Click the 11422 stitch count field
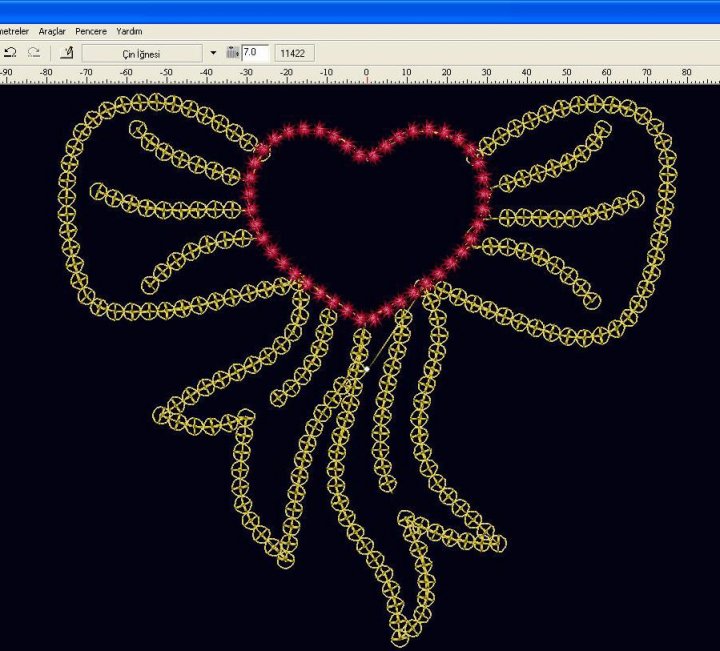Viewport: 720px width, 651px height. [294, 53]
